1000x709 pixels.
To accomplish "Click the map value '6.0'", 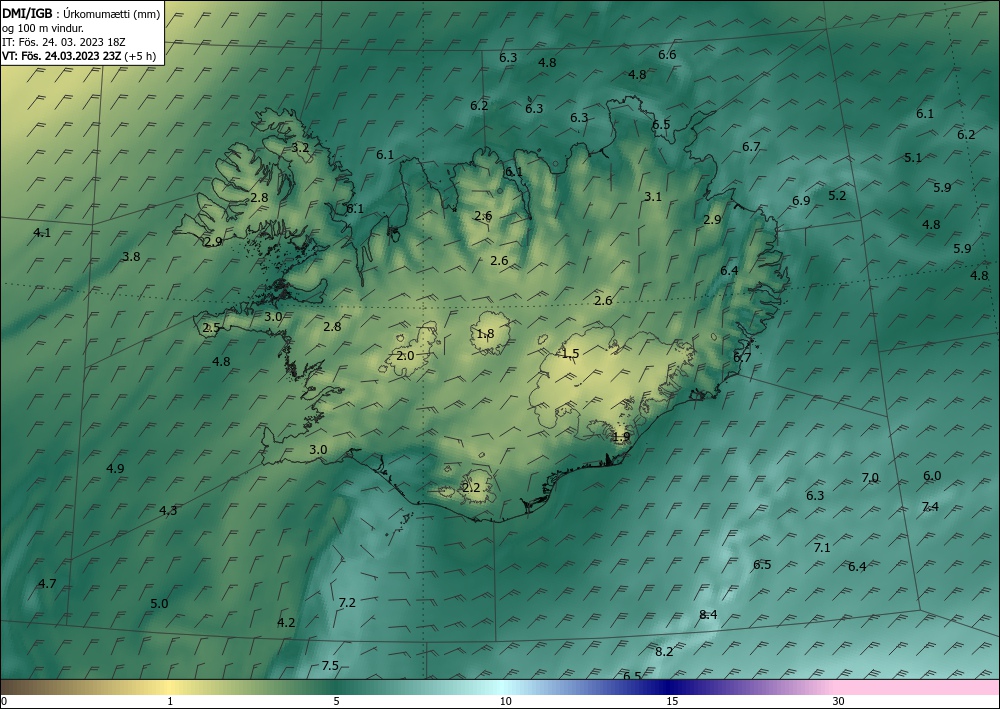I will (932, 476).
